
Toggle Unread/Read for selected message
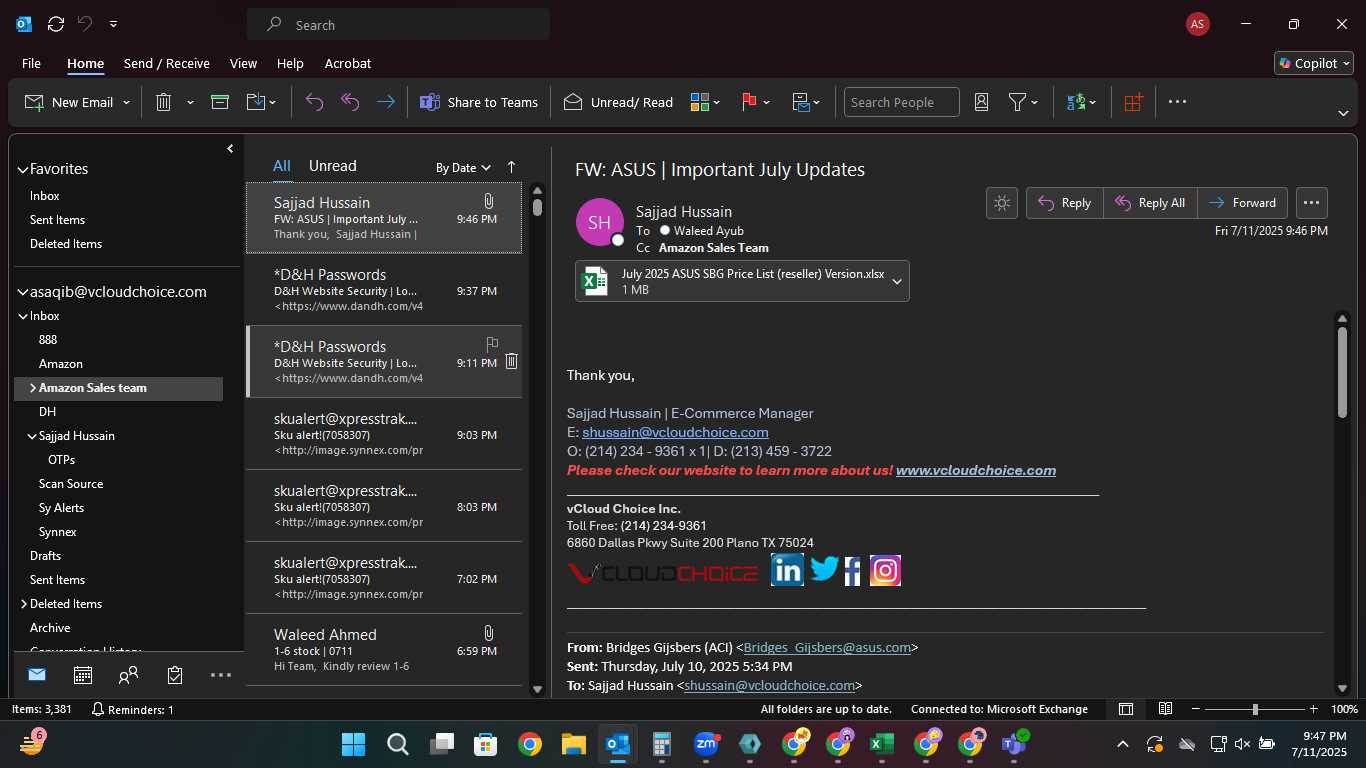pos(618,102)
